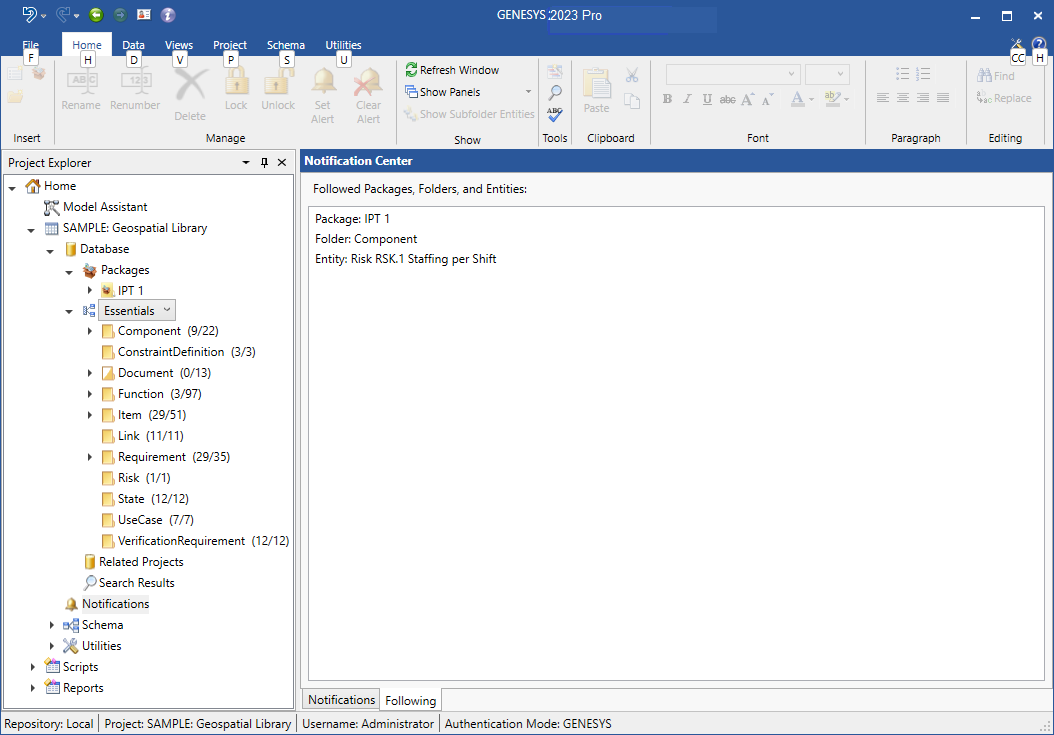Toggle Show Subfolder Entities option
This screenshot has height=735, width=1054.
[469, 114]
